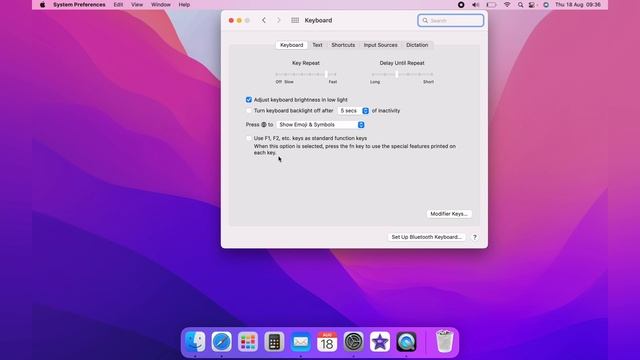The height and width of the screenshot is (360, 640).
Task: Launch Safari from the Dock
Action: tap(222, 342)
